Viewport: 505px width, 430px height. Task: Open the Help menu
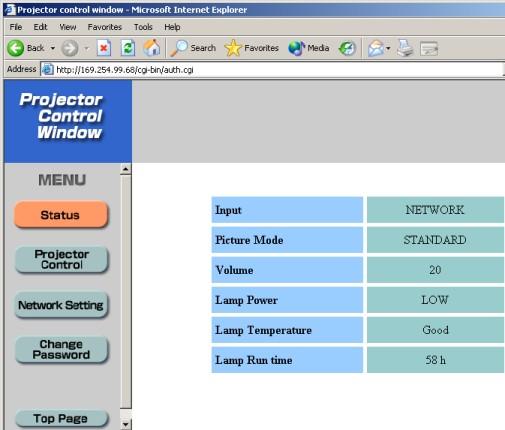coord(172,27)
